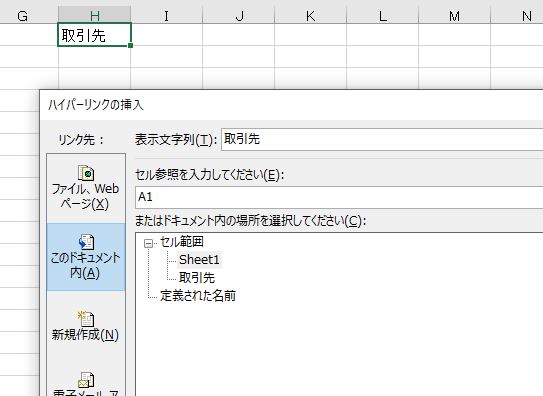543x396 pixels.
Task: Select the 電子メール アドレス link type icon
Action: [x=86, y=380]
